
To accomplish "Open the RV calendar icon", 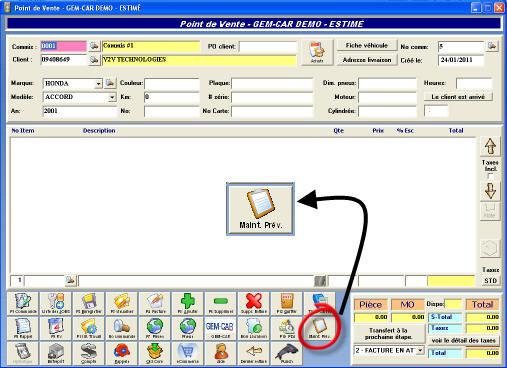I will (x=56, y=328).
